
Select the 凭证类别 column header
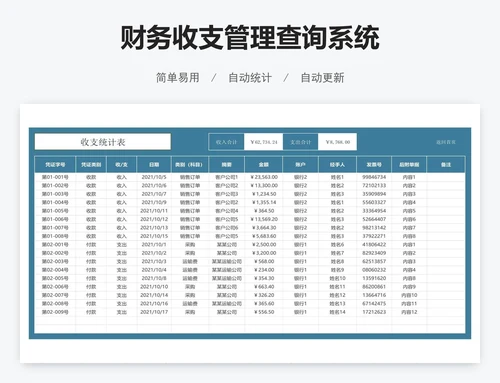tap(91, 164)
